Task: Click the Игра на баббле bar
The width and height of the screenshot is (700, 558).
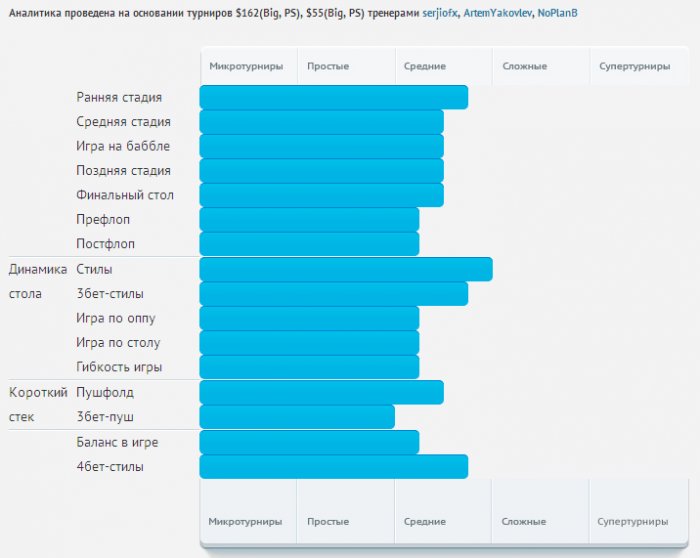Action: [321, 146]
